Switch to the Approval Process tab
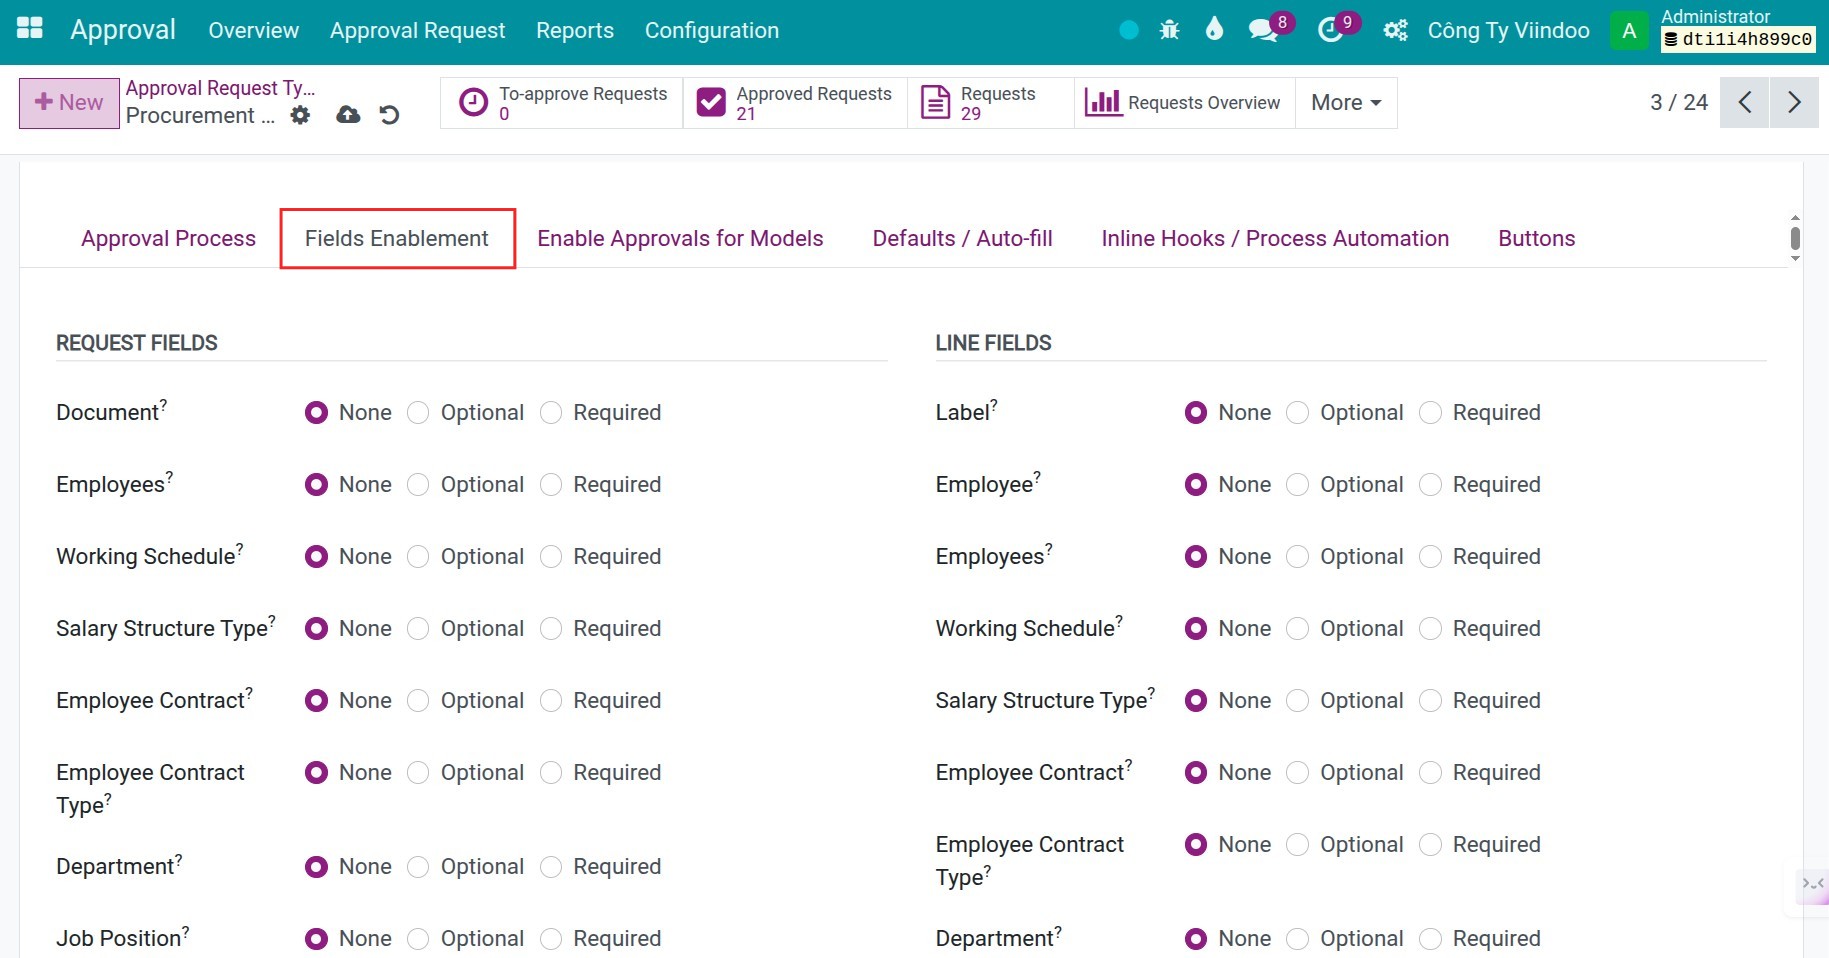 click(168, 238)
